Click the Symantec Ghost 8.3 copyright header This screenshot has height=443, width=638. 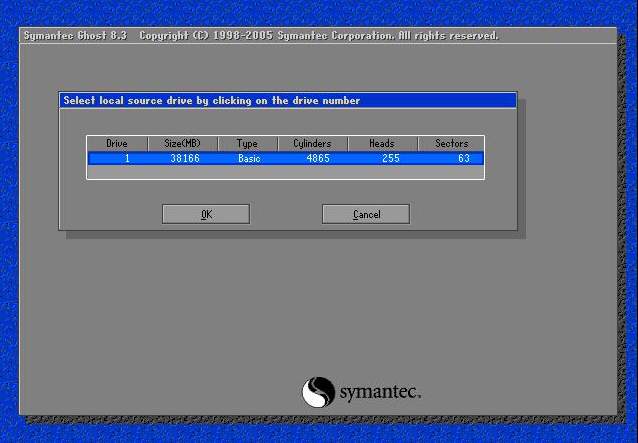coord(260,35)
